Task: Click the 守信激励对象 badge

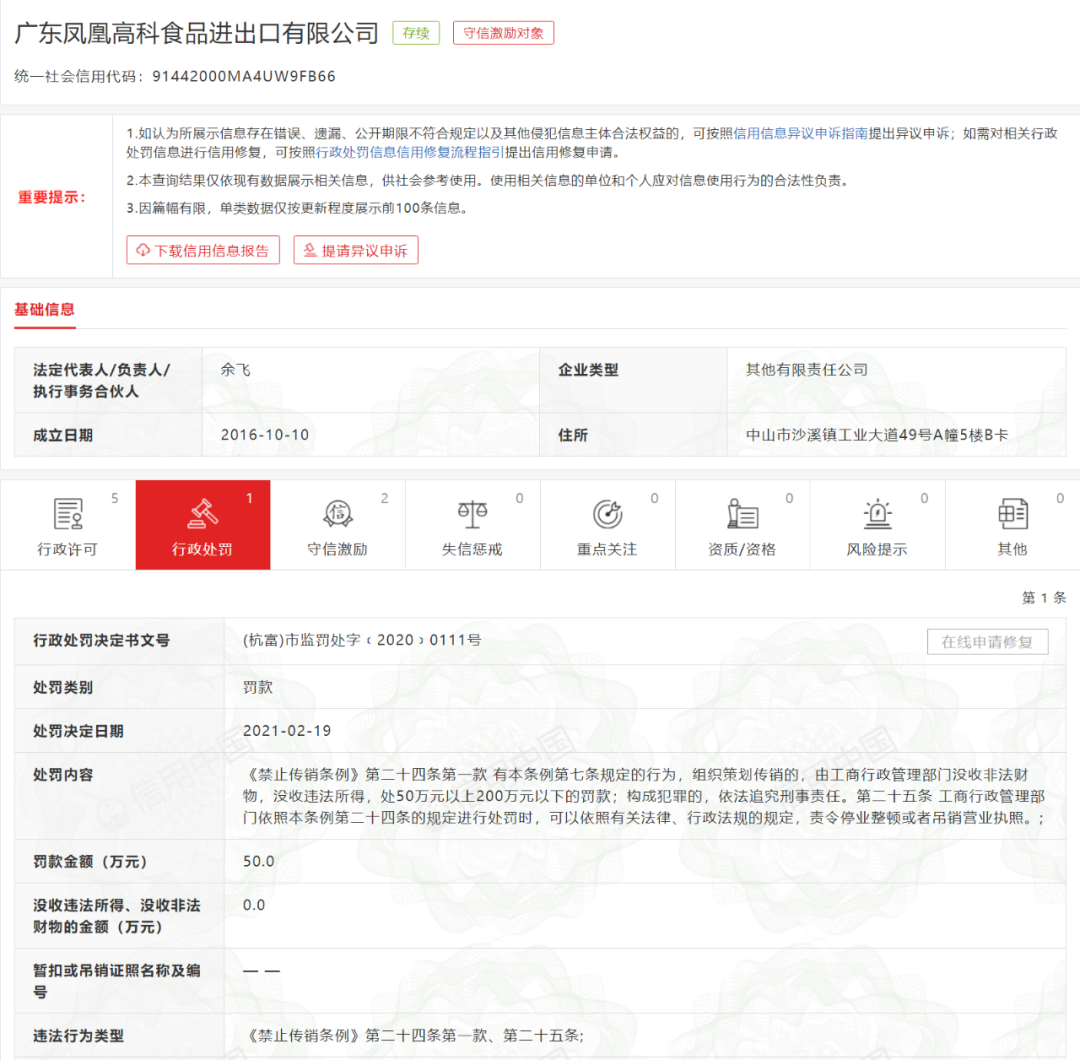Action: (x=503, y=32)
